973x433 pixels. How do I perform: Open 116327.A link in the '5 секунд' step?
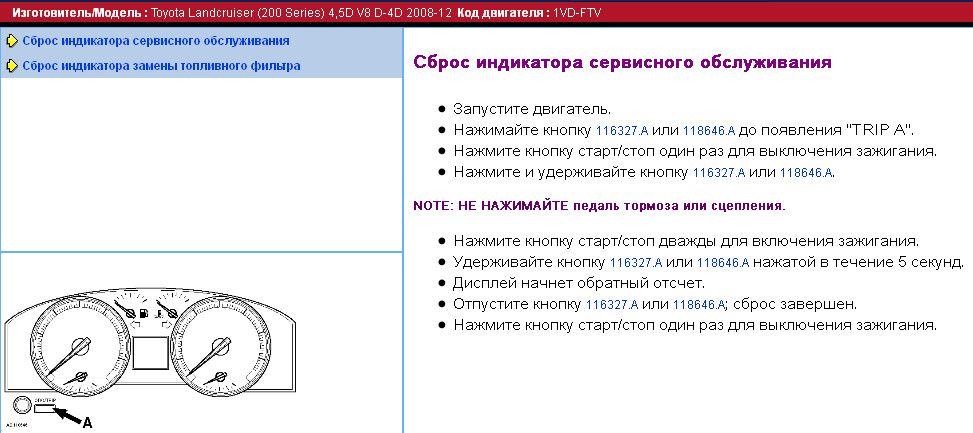[636, 262]
